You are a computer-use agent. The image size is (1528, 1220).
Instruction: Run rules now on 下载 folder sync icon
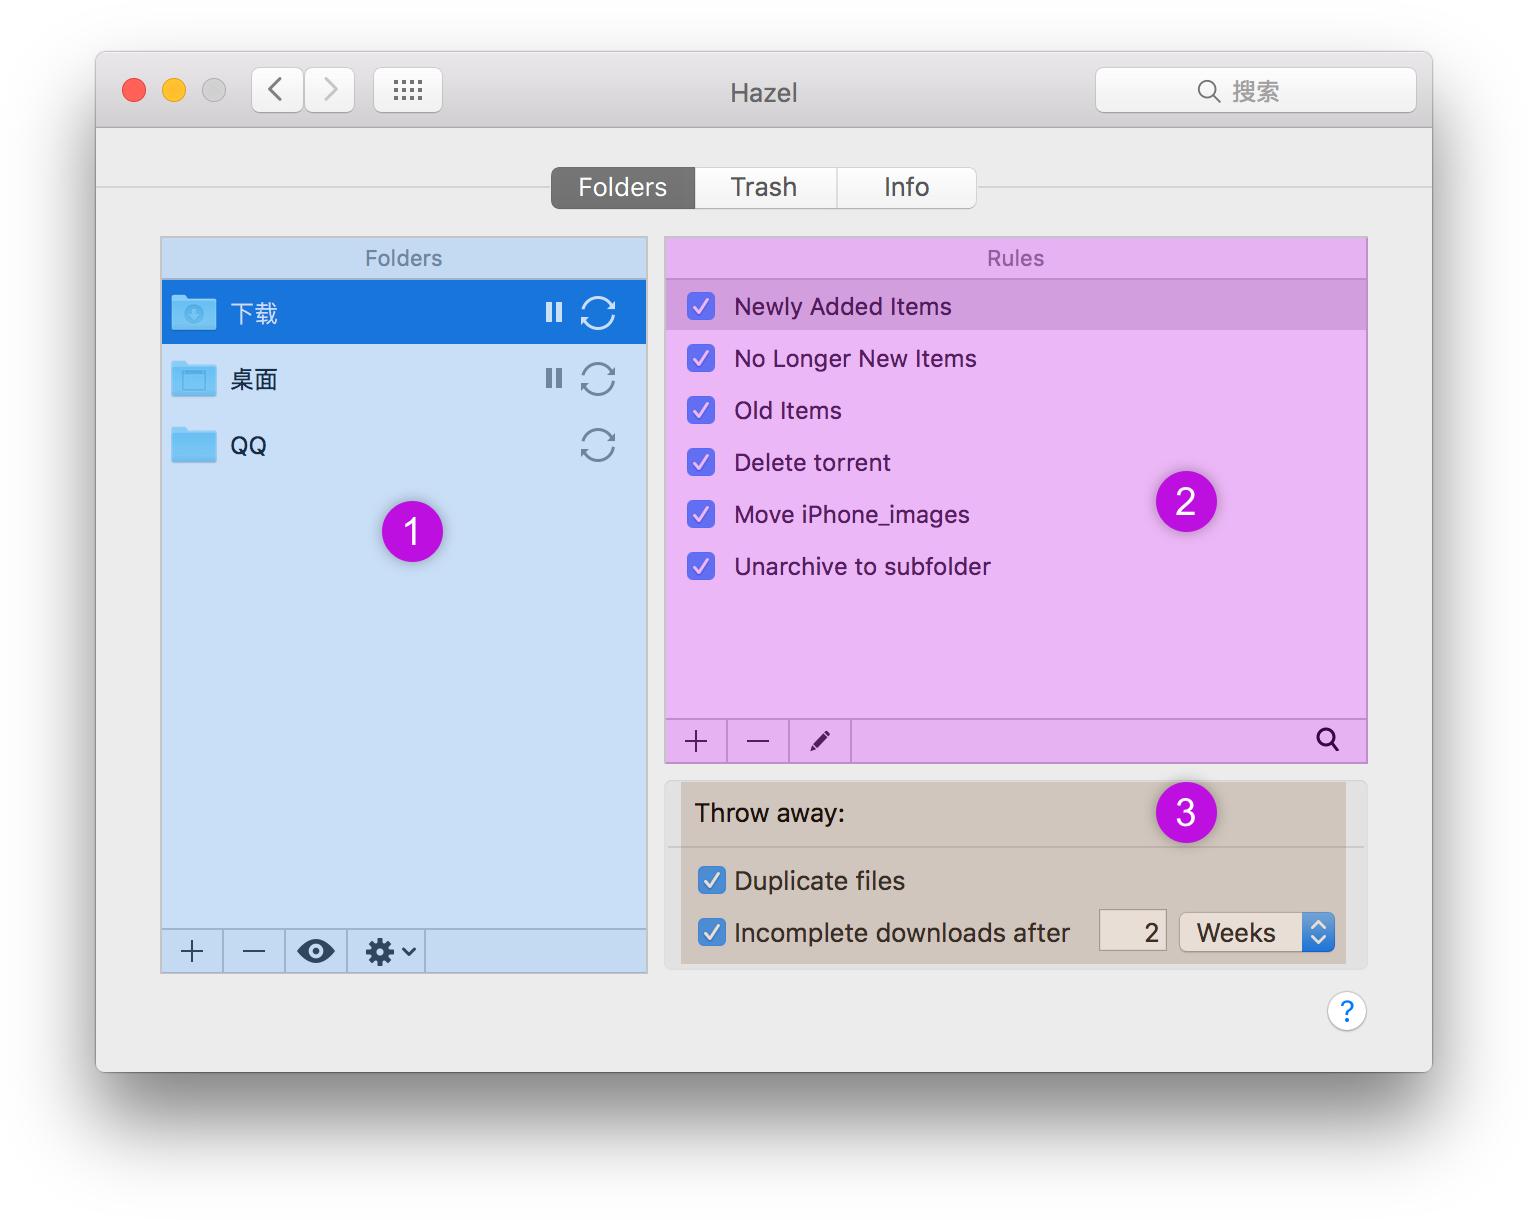pyautogui.click(x=598, y=313)
